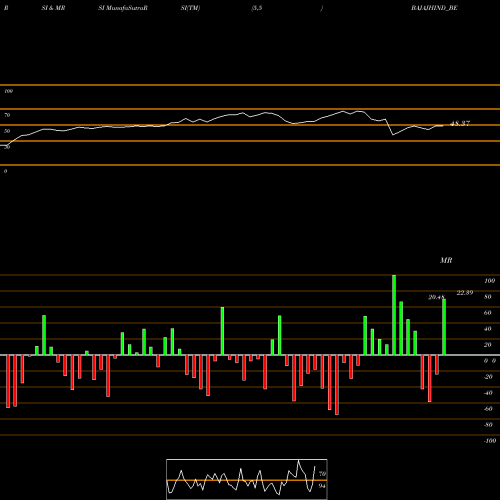Viewport: 500px width, 500px height.
Task: Click the 22.39 value in MR panel
Action: pos(465,293)
